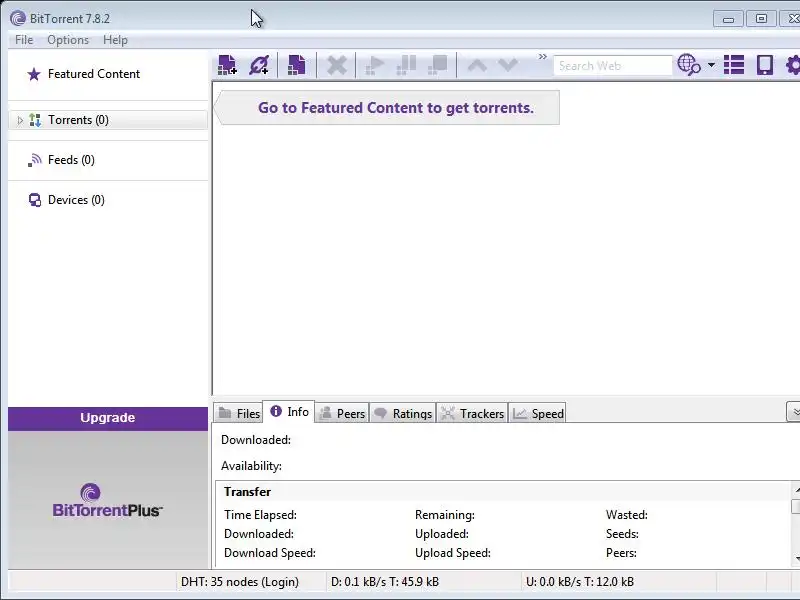
Task: Switch to the Files tab
Action: point(239,413)
